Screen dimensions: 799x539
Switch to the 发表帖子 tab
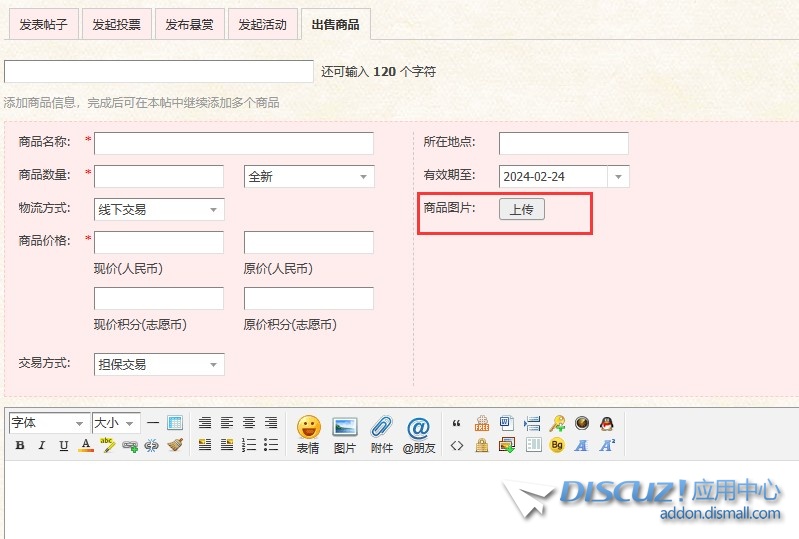pyautogui.click(x=43, y=24)
